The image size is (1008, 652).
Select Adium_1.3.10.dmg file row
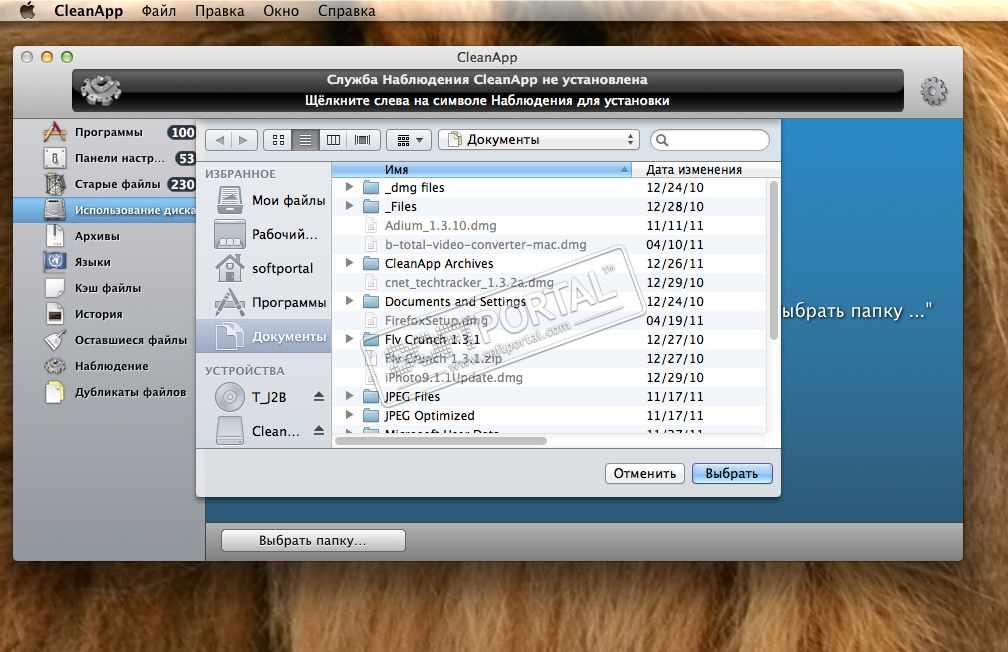tap(550, 226)
